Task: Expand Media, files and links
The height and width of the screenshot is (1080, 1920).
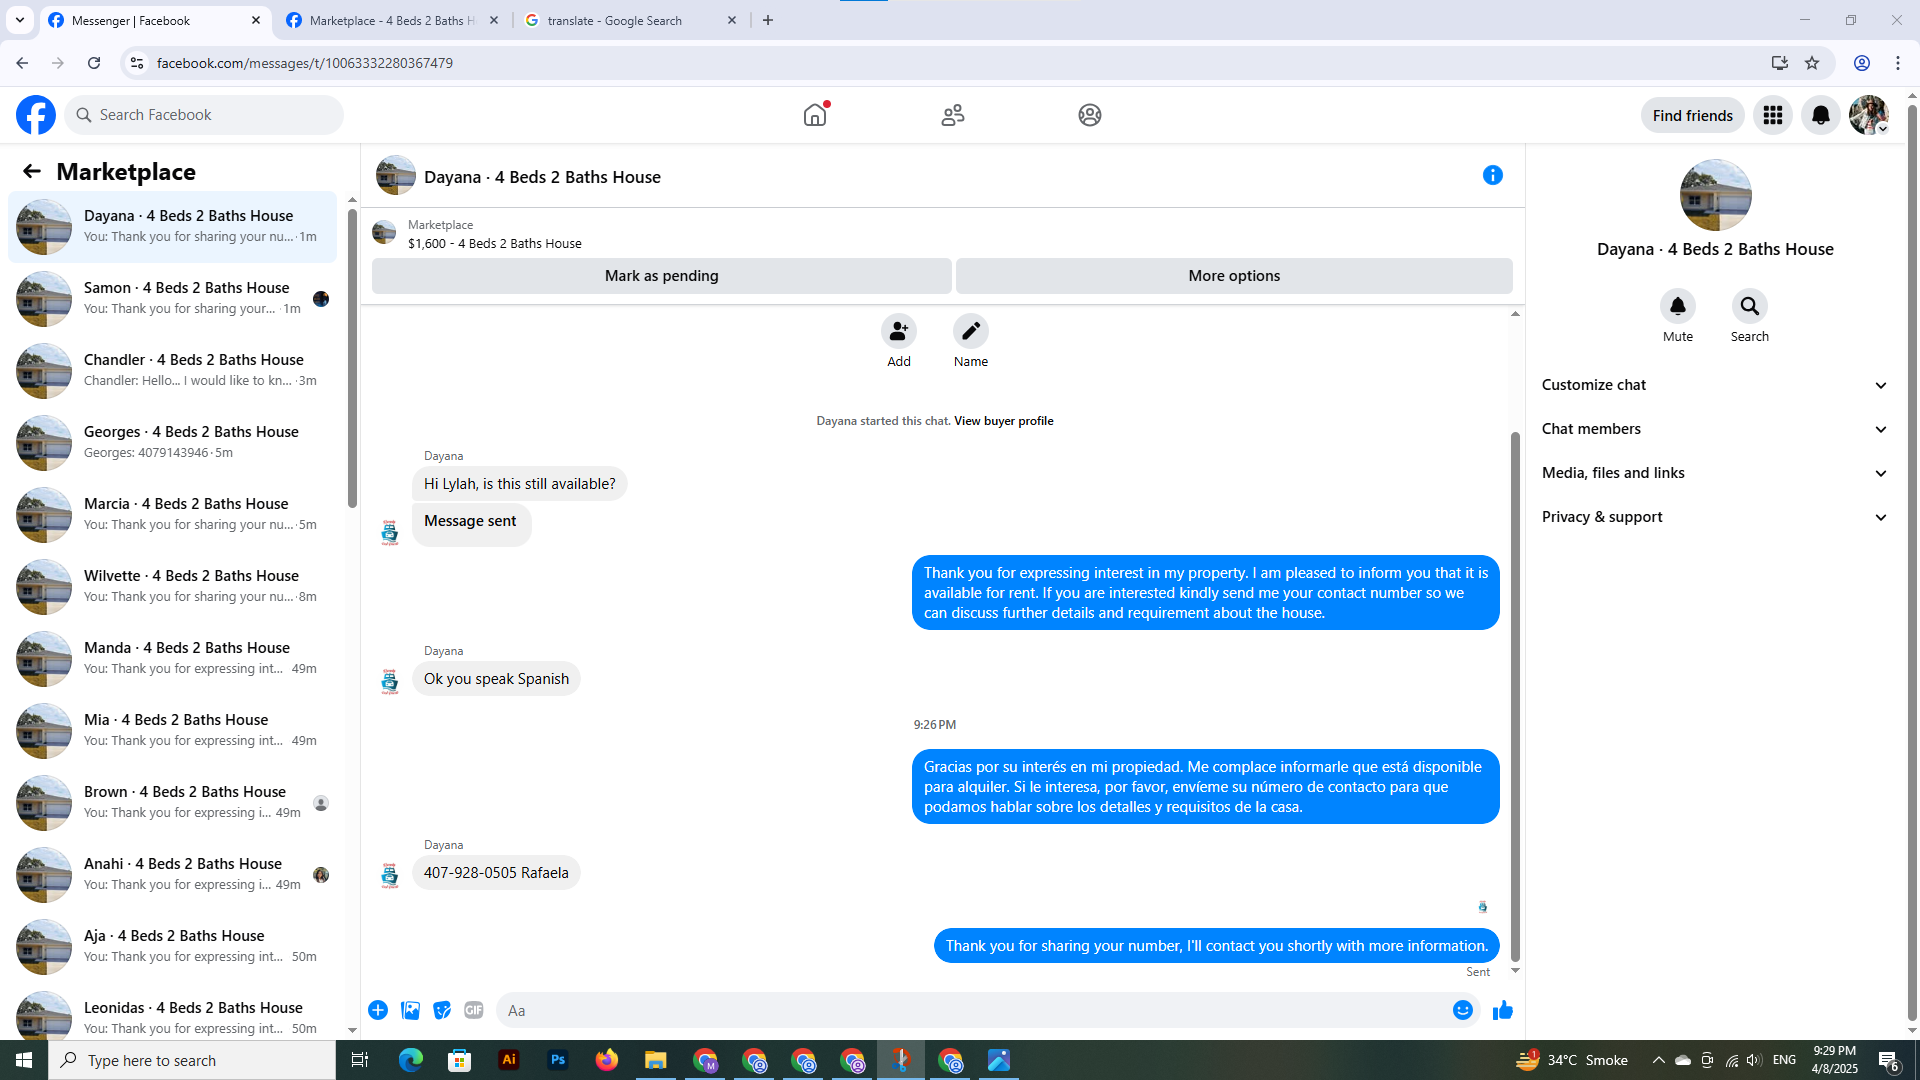Action: tap(1714, 473)
